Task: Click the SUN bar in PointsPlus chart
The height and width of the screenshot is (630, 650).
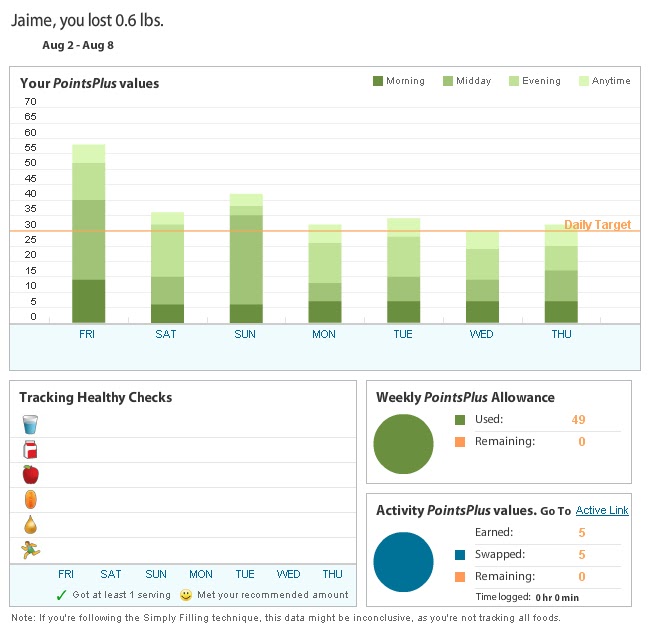Action: [x=246, y=258]
